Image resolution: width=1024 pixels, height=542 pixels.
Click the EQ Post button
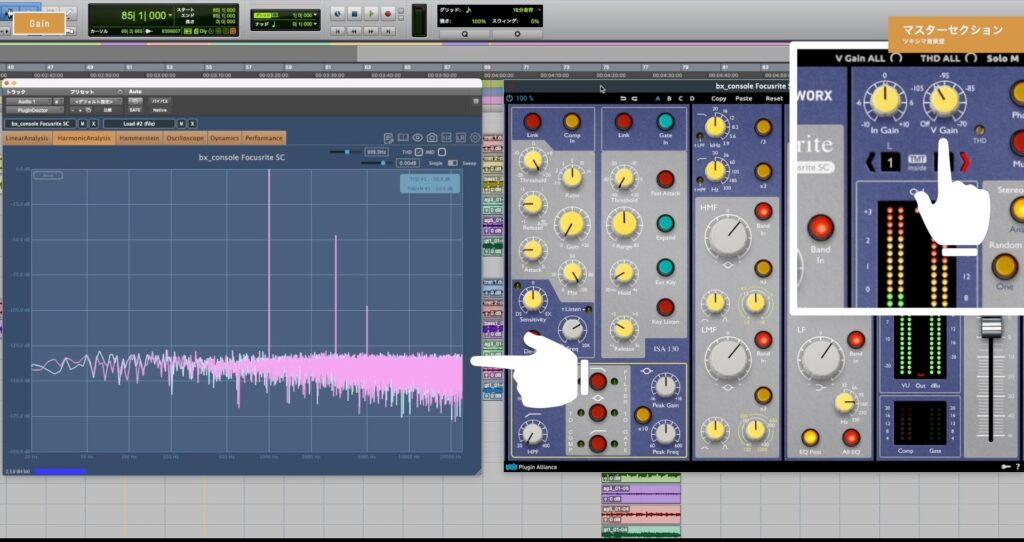(810, 437)
